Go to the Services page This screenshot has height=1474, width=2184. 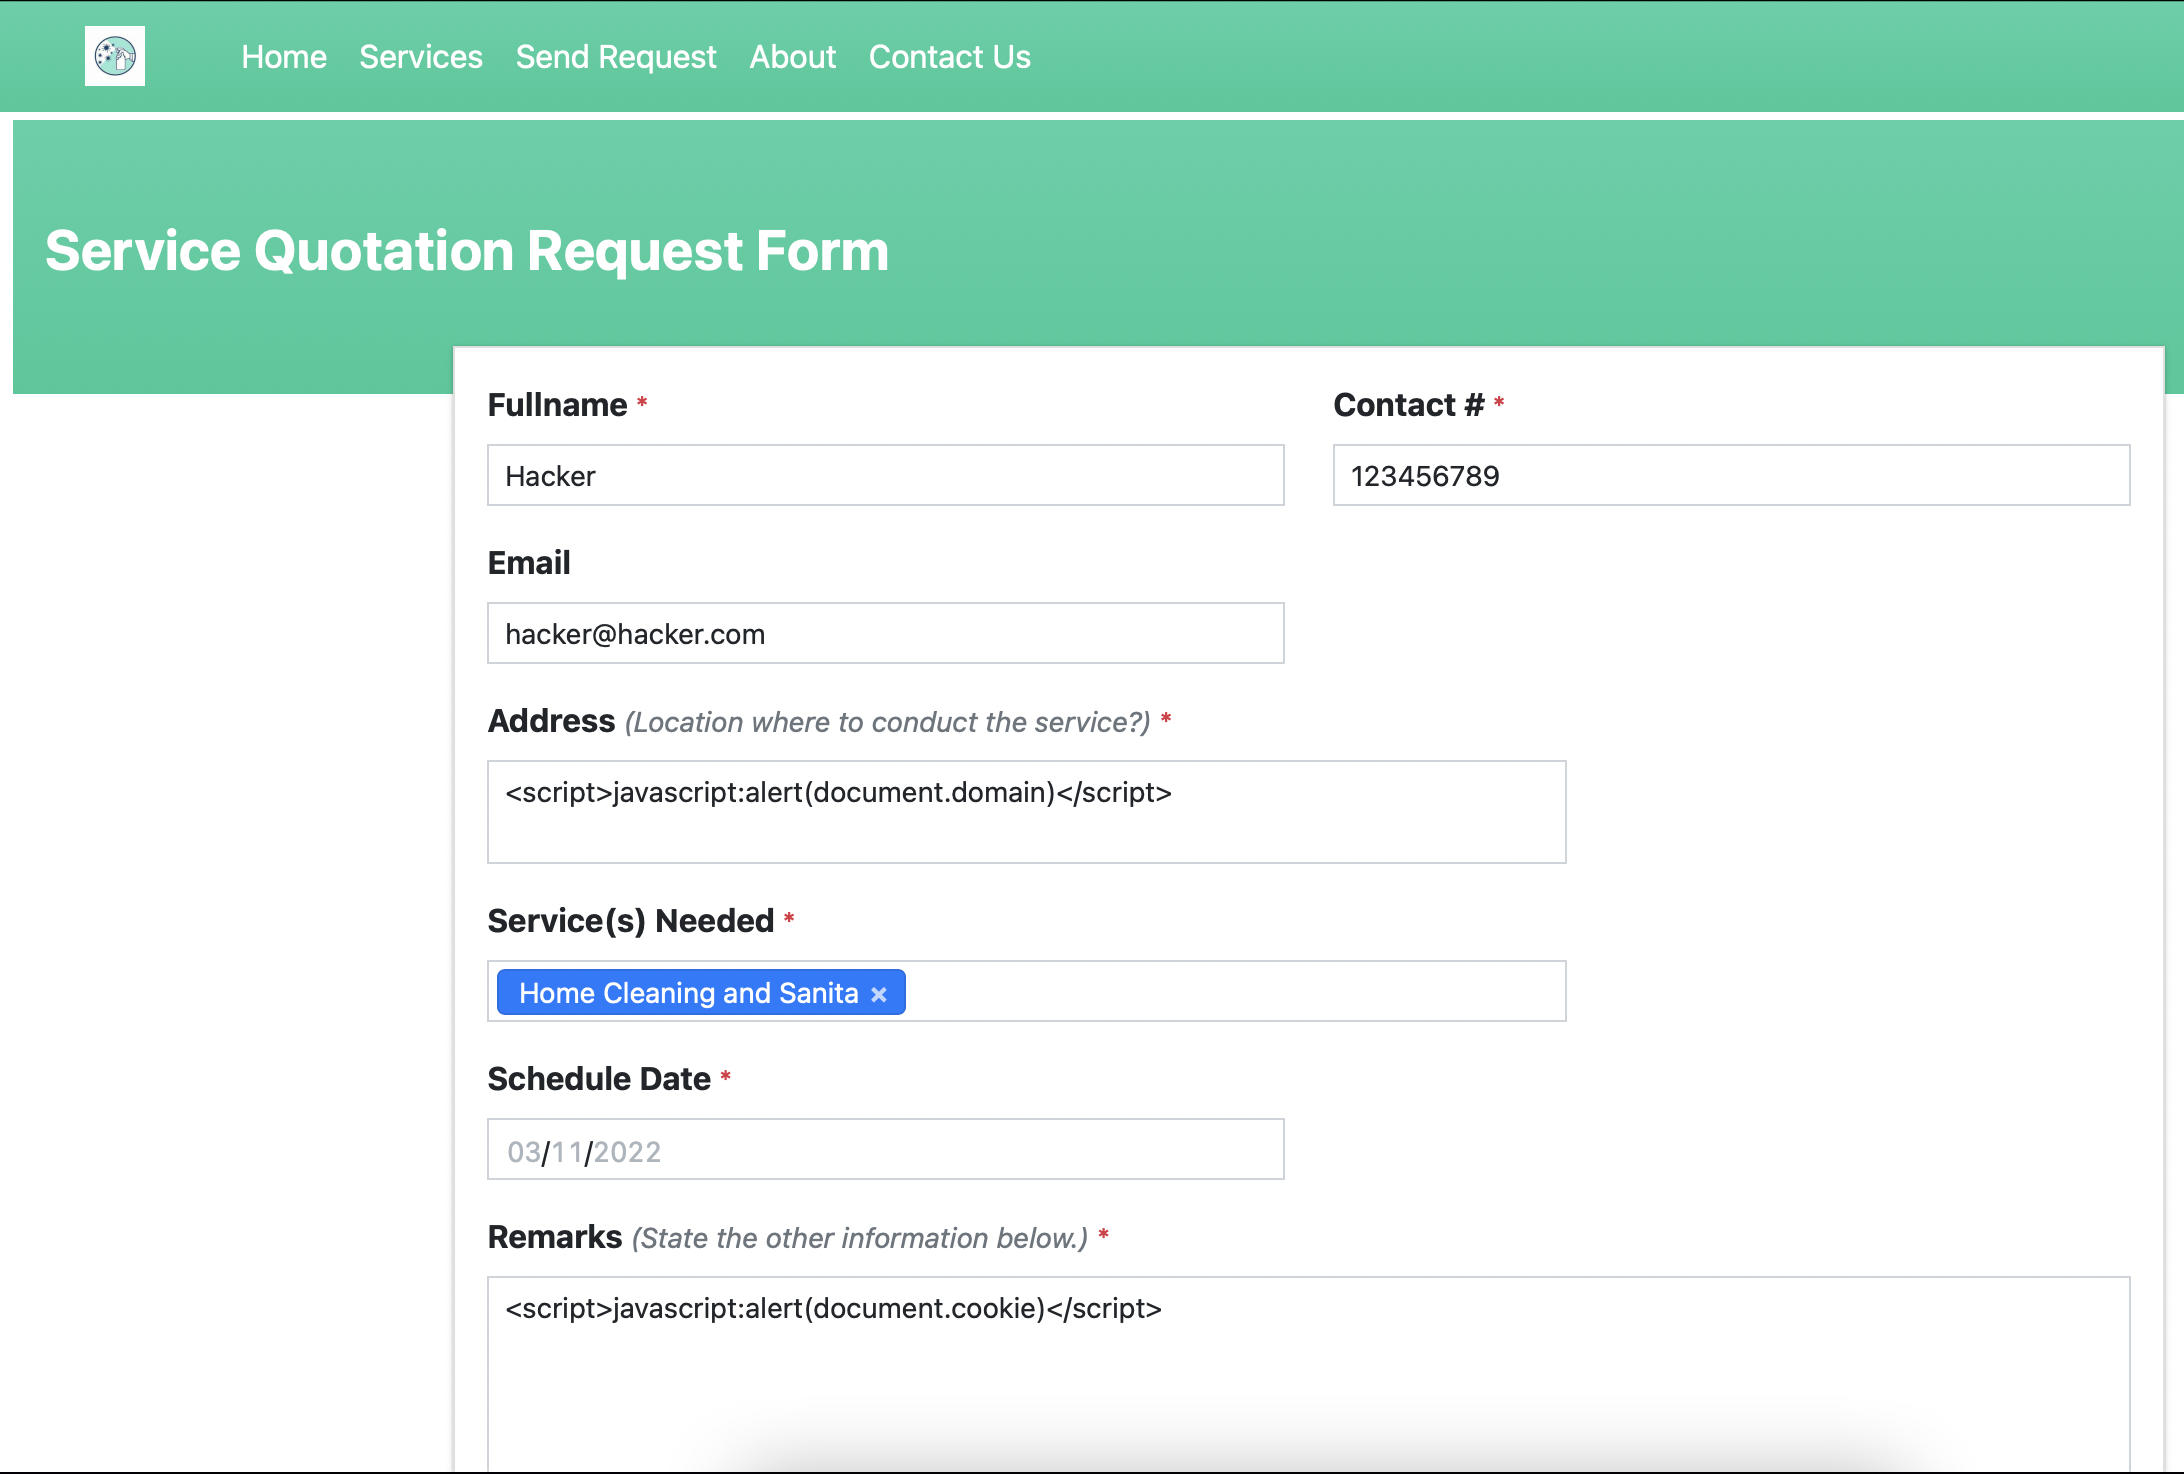[421, 57]
